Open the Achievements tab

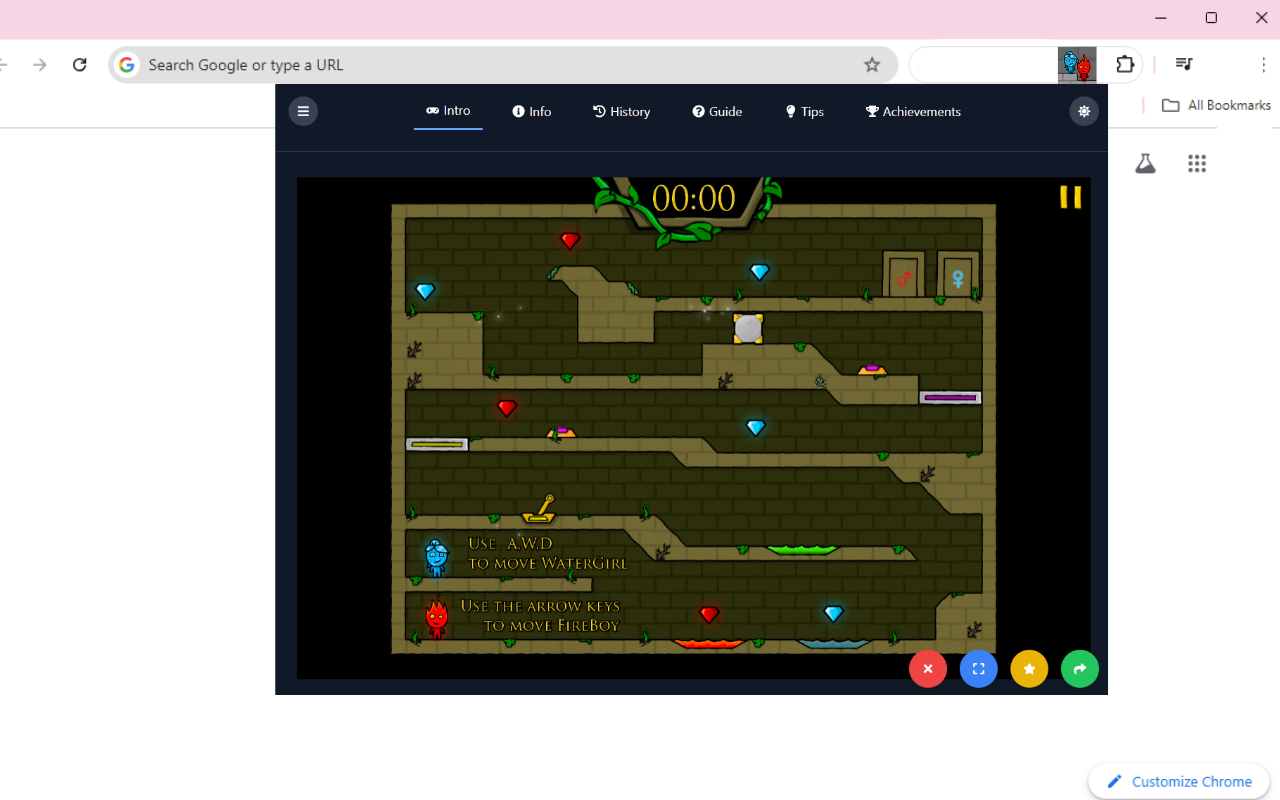(x=912, y=111)
